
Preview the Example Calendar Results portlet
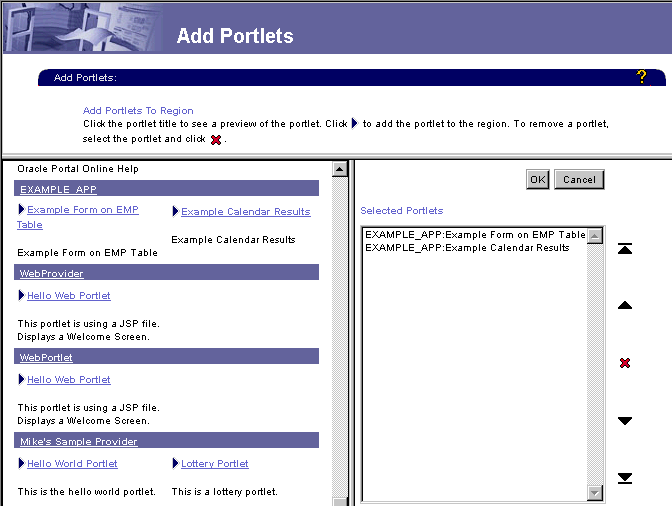tap(245, 212)
